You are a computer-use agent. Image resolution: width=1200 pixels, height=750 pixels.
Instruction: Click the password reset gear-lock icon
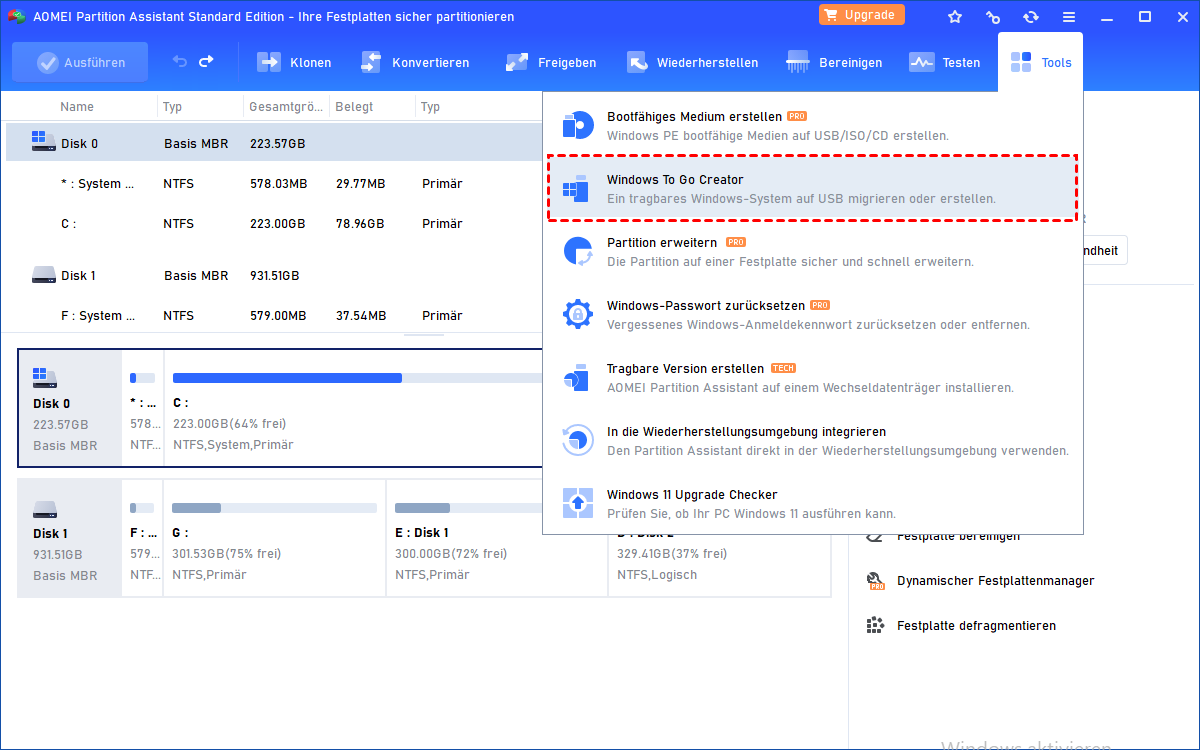(x=578, y=314)
